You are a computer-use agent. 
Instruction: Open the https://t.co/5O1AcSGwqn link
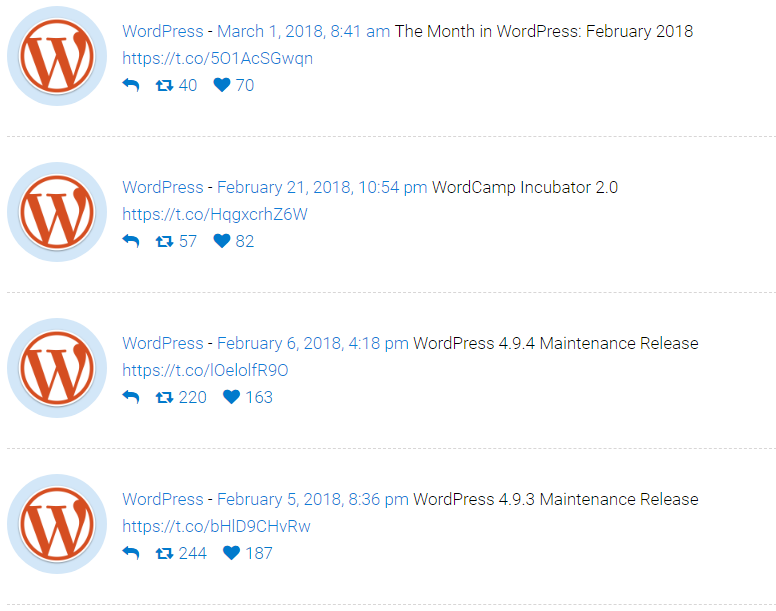pyautogui.click(x=217, y=58)
